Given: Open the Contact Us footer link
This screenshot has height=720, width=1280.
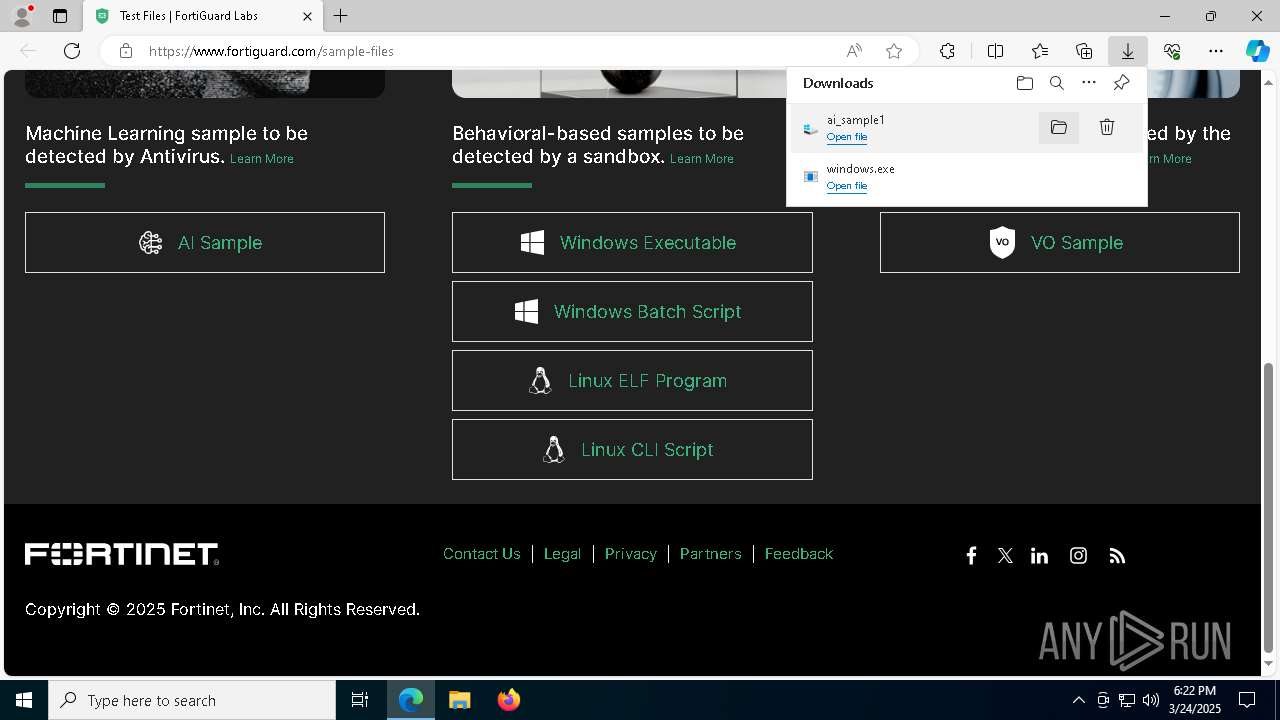Looking at the screenshot, I should 482,554.
